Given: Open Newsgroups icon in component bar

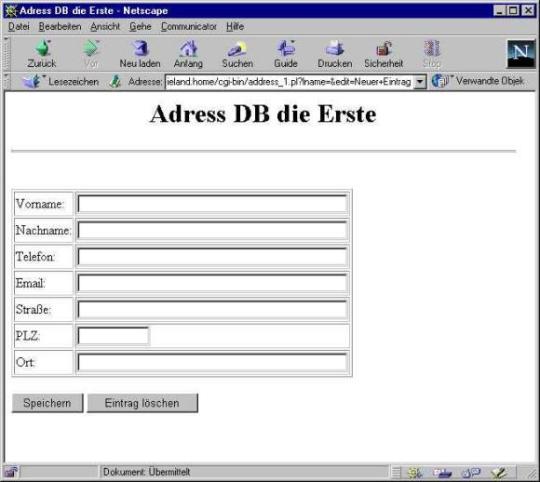Looking at the screenshot, I should (x=470, y=472).
